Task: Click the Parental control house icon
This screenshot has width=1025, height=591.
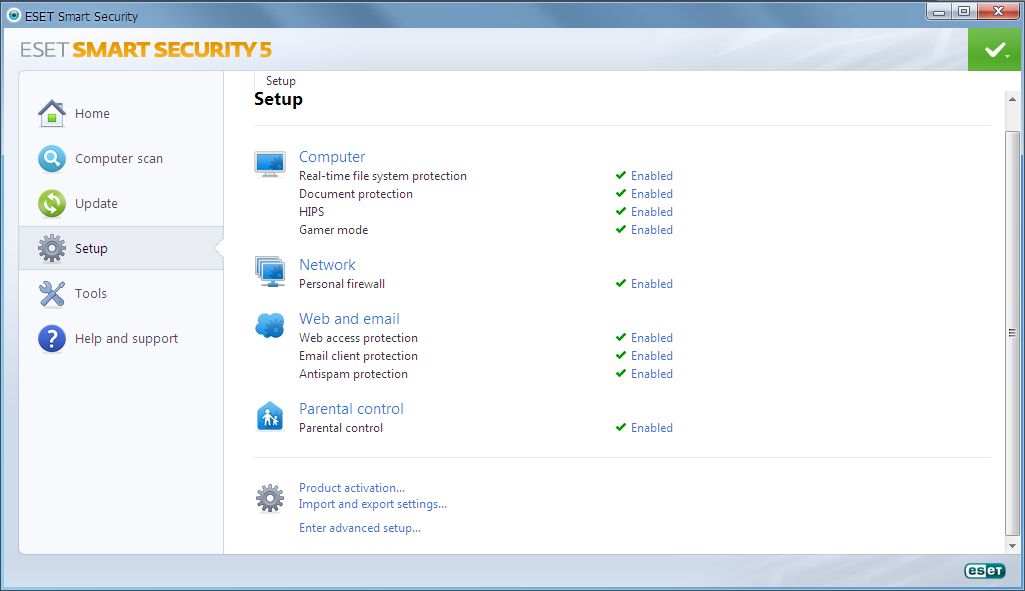Action: pos(270,416)
